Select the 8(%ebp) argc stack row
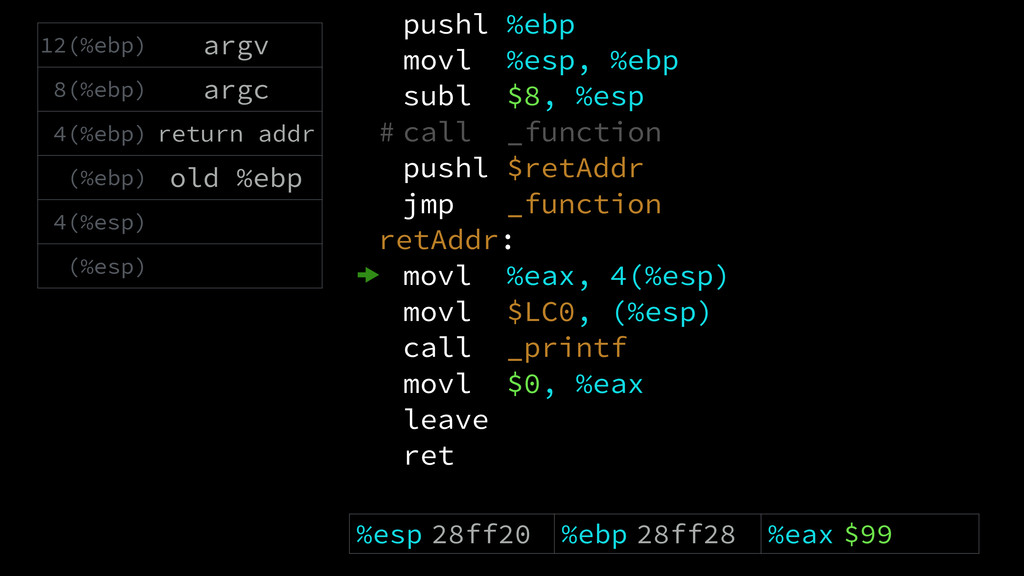 pos(180,89)
